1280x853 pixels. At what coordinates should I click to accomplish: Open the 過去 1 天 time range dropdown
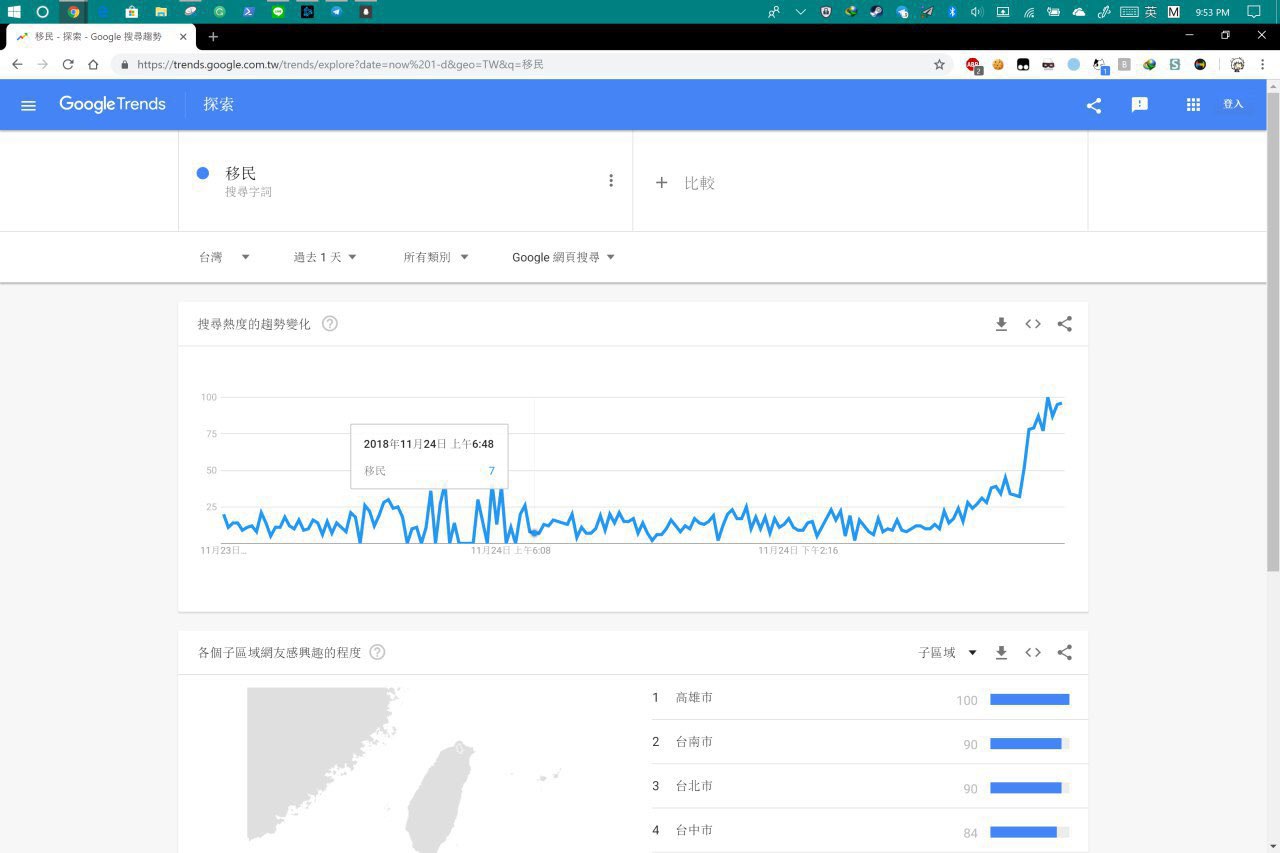[324, 257]
